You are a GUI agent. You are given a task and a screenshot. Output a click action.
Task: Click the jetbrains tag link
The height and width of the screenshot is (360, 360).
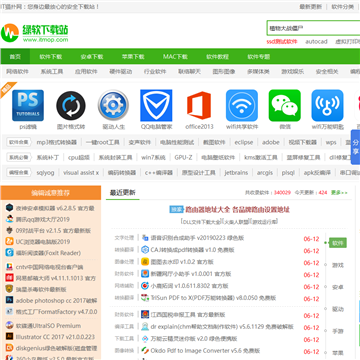(236, 173)
